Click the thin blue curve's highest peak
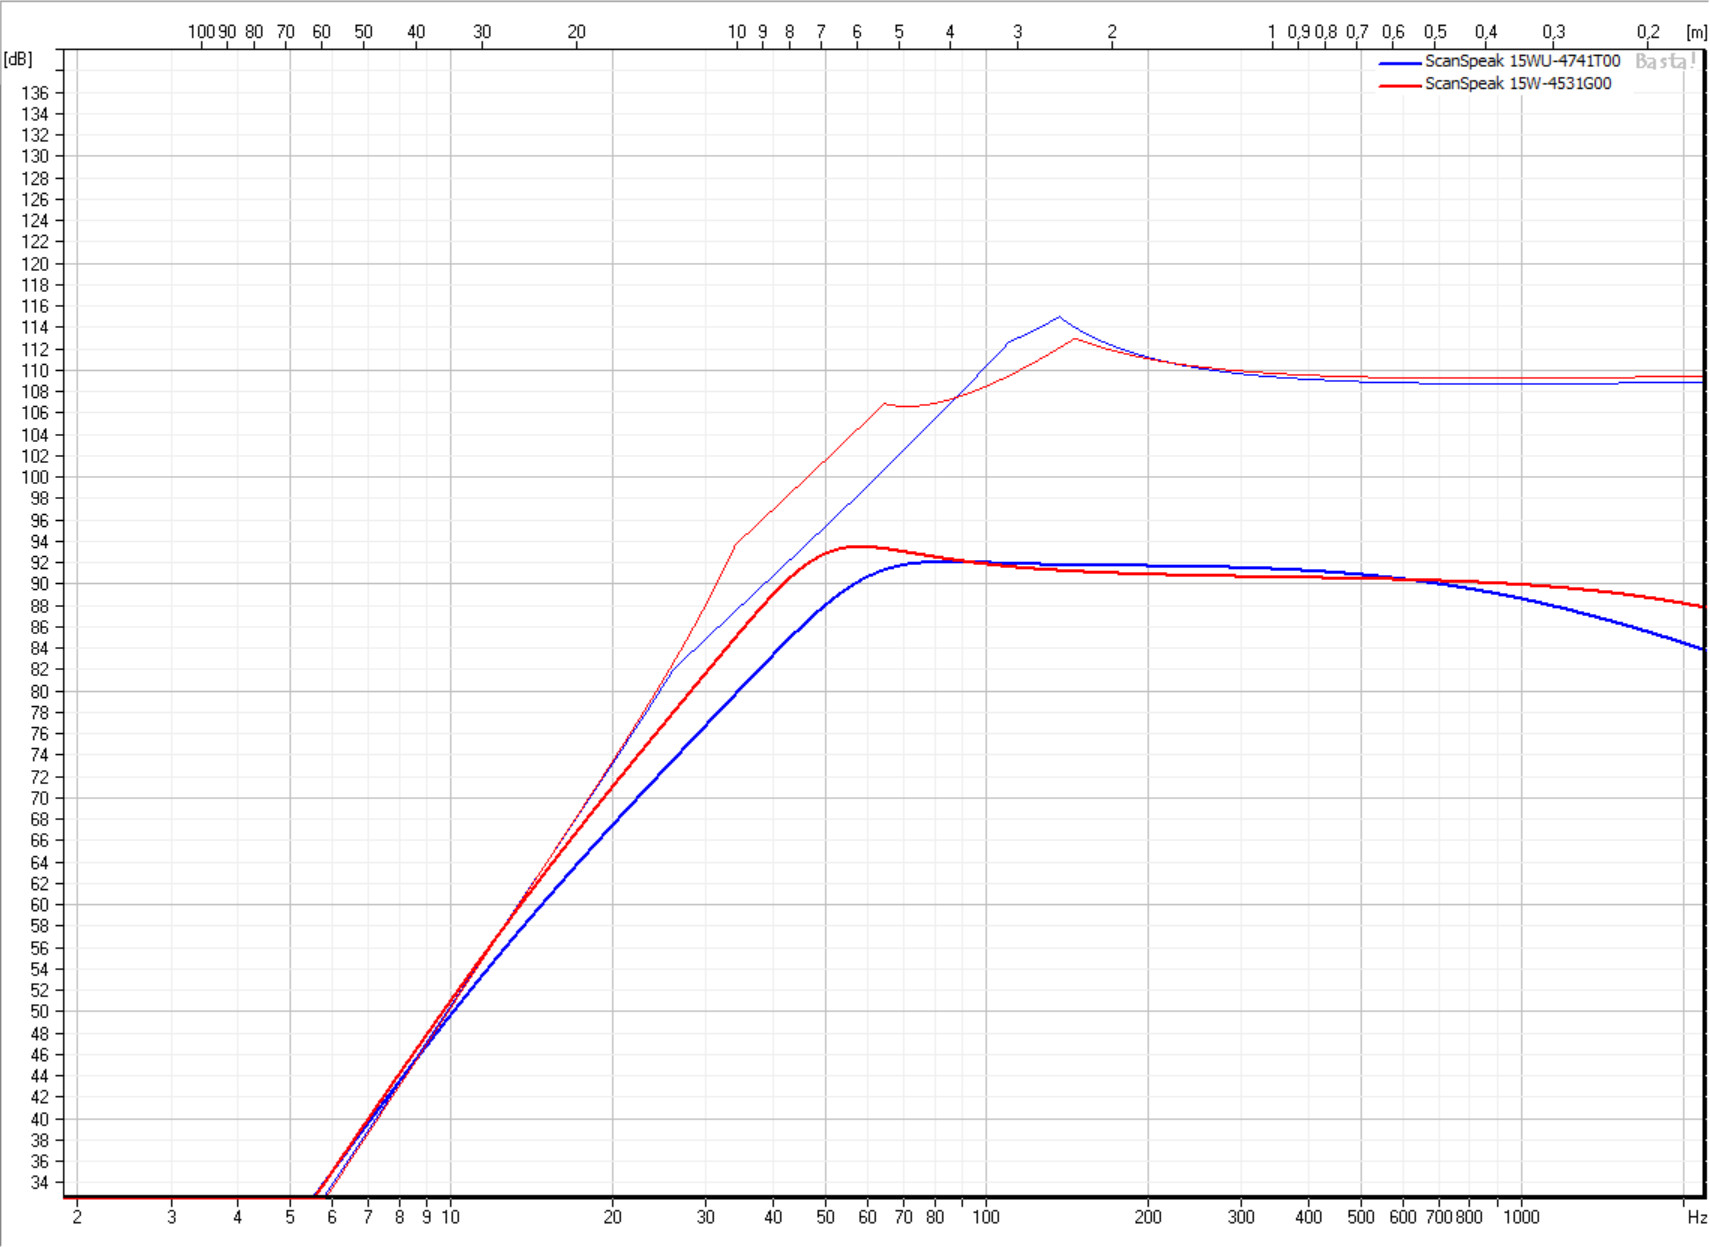This screenshot has width=1710, height=1247. point(1059,317)
